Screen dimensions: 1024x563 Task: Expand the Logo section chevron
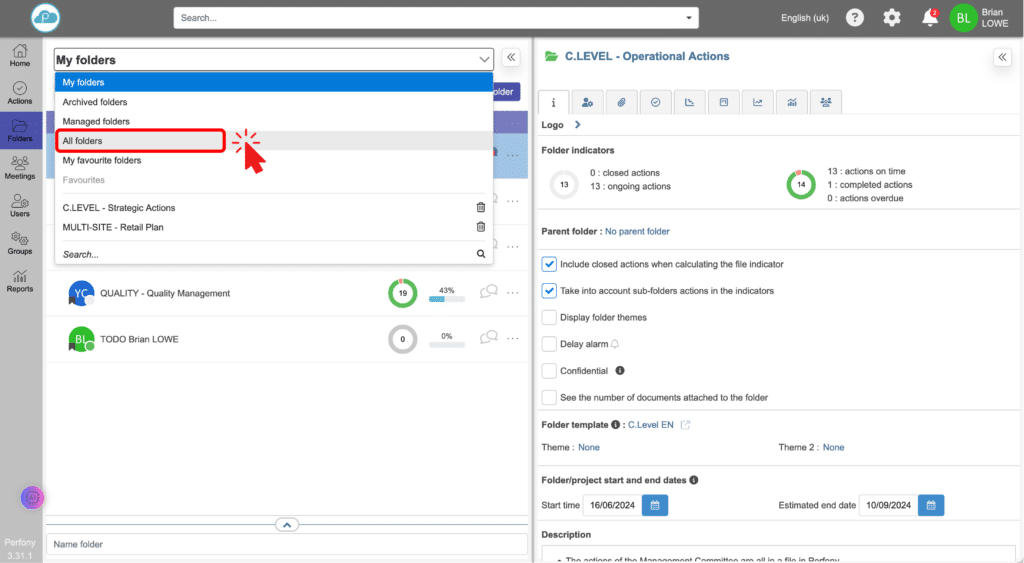click(x=577, y=125)
